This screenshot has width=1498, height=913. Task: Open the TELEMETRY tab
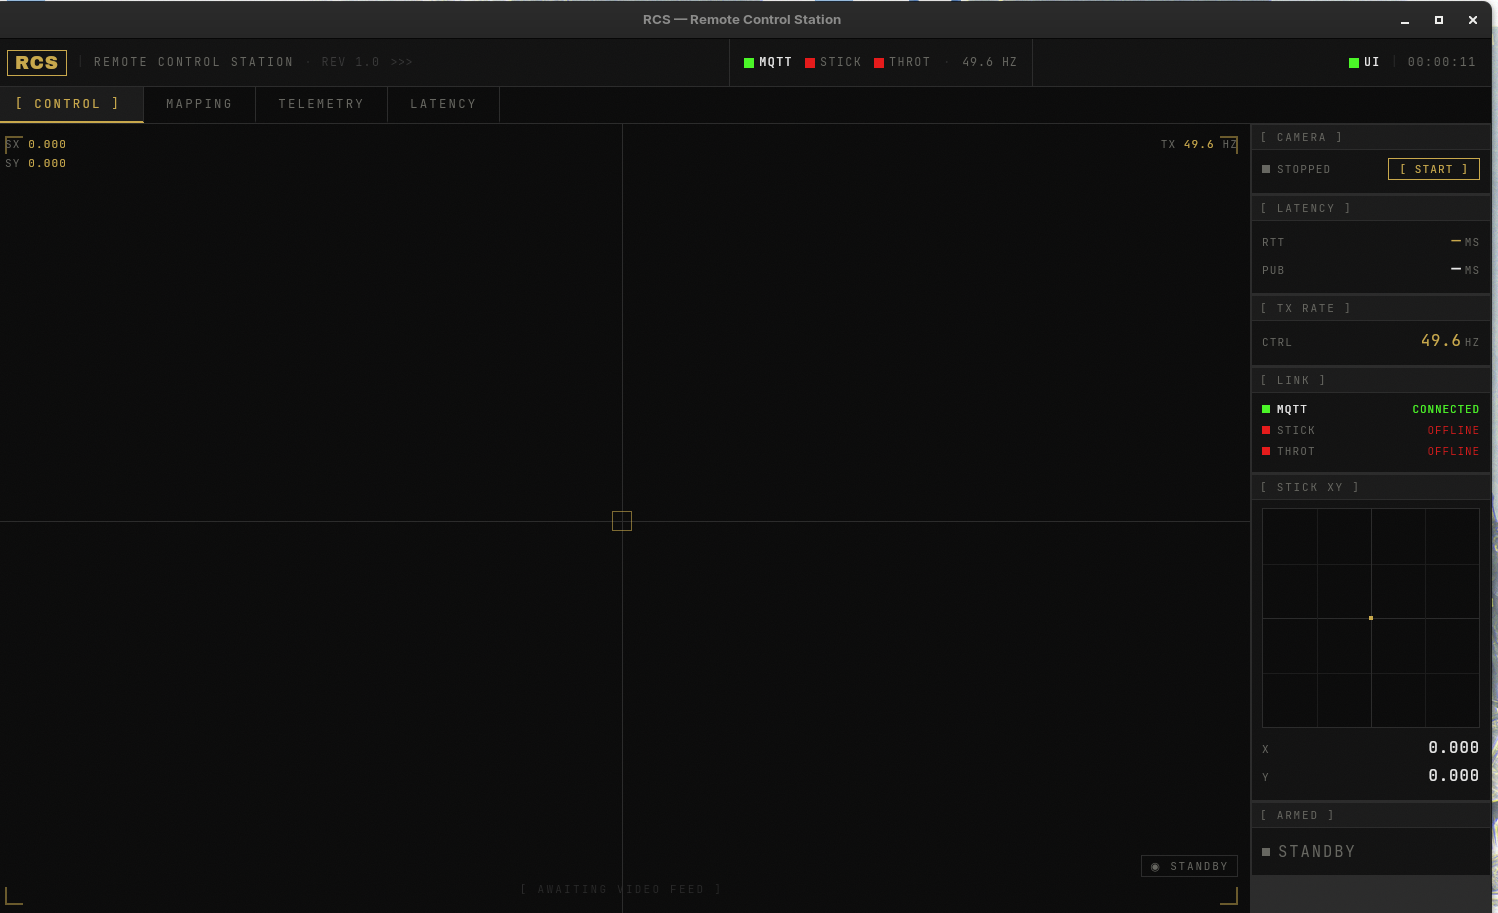click(321, 104)
